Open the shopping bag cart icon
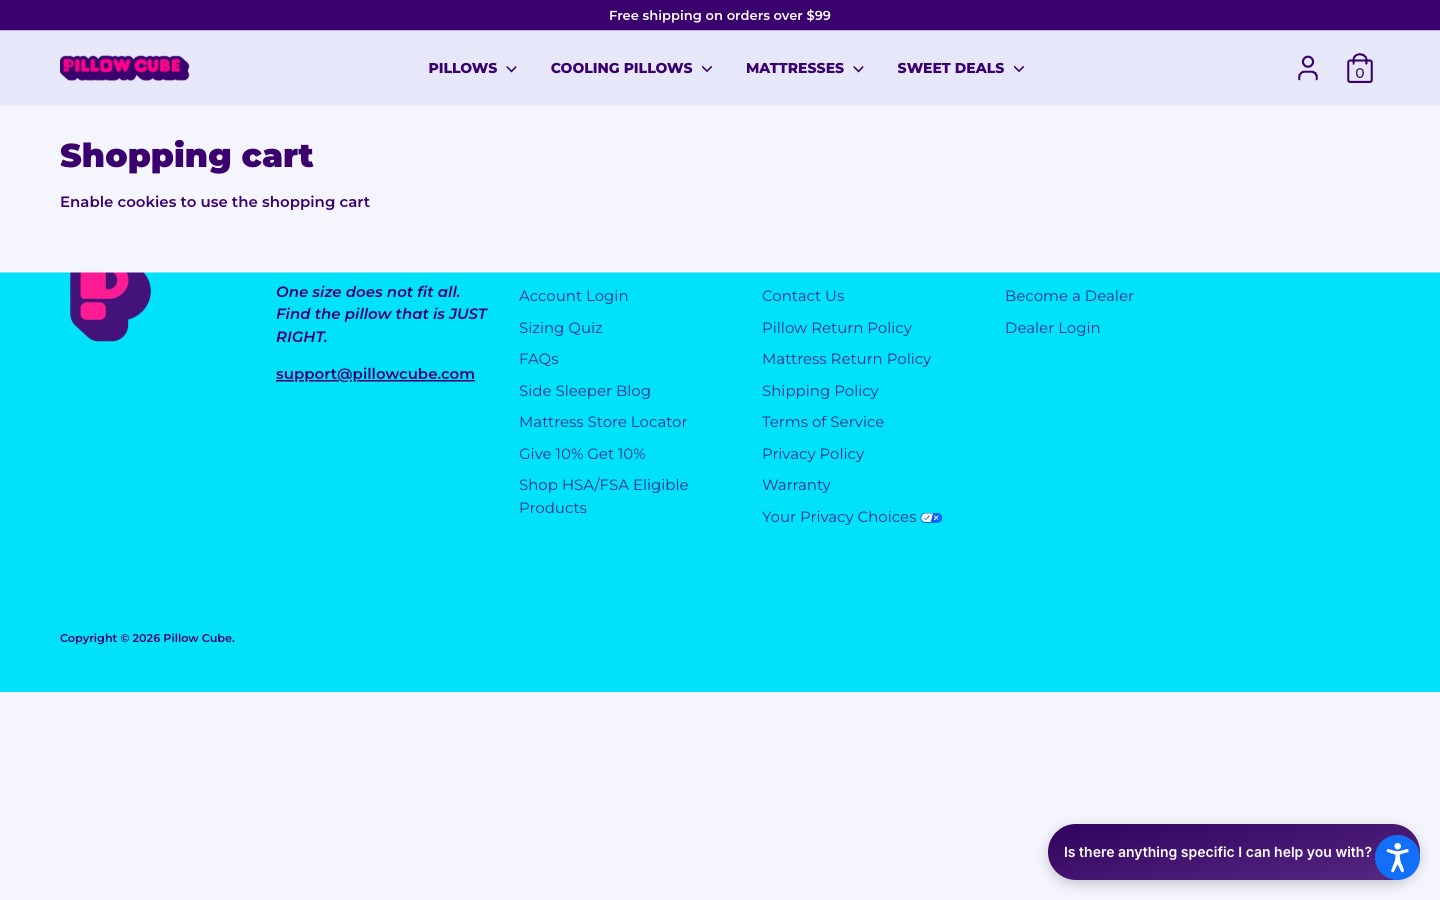This screenshot has height=900, width=1440. [x=1359, y=68]
